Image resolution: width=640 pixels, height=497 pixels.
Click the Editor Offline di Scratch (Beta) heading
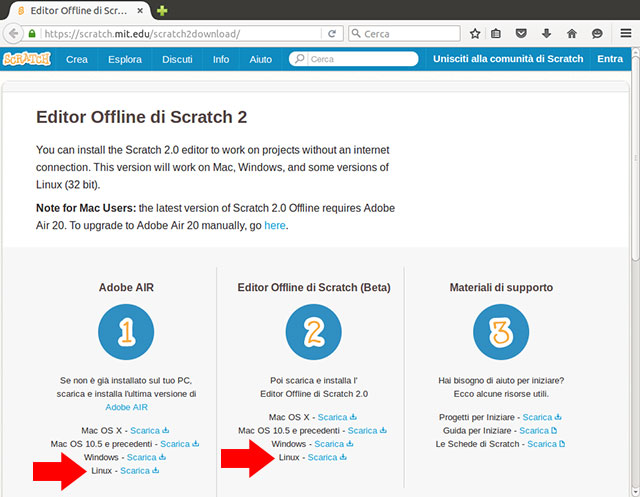(x=314, y=288)
